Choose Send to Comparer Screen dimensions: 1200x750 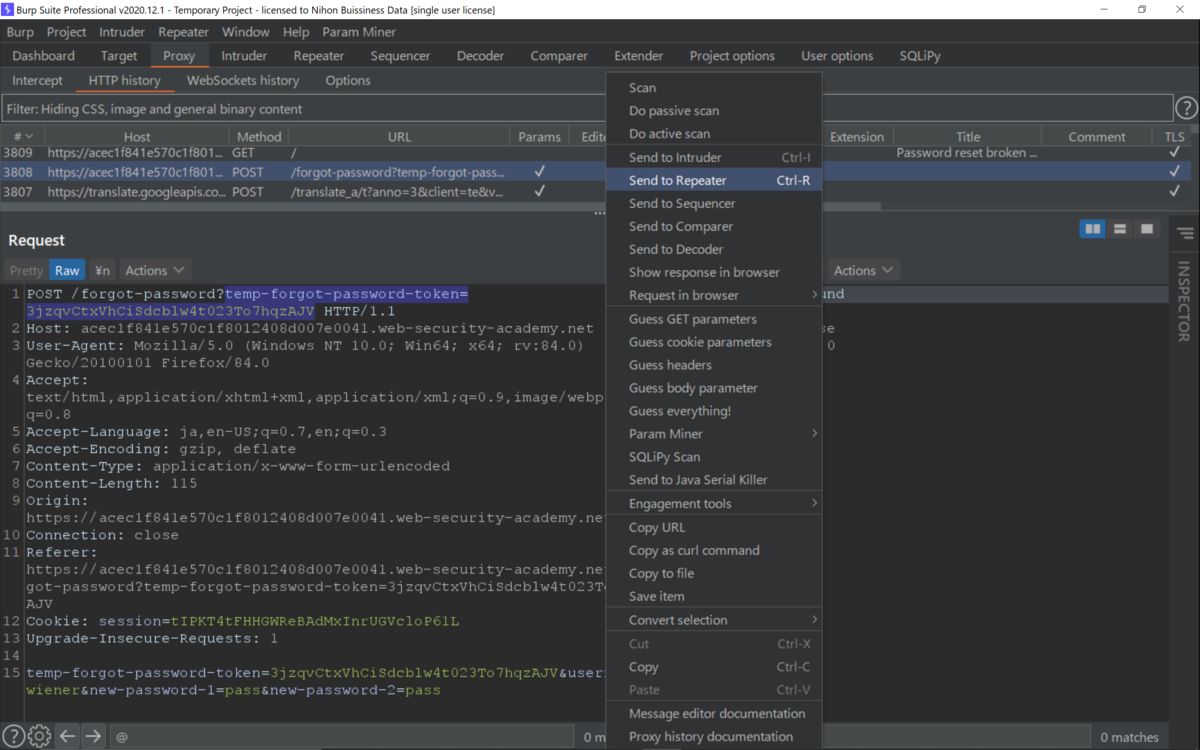pos(714,226)
